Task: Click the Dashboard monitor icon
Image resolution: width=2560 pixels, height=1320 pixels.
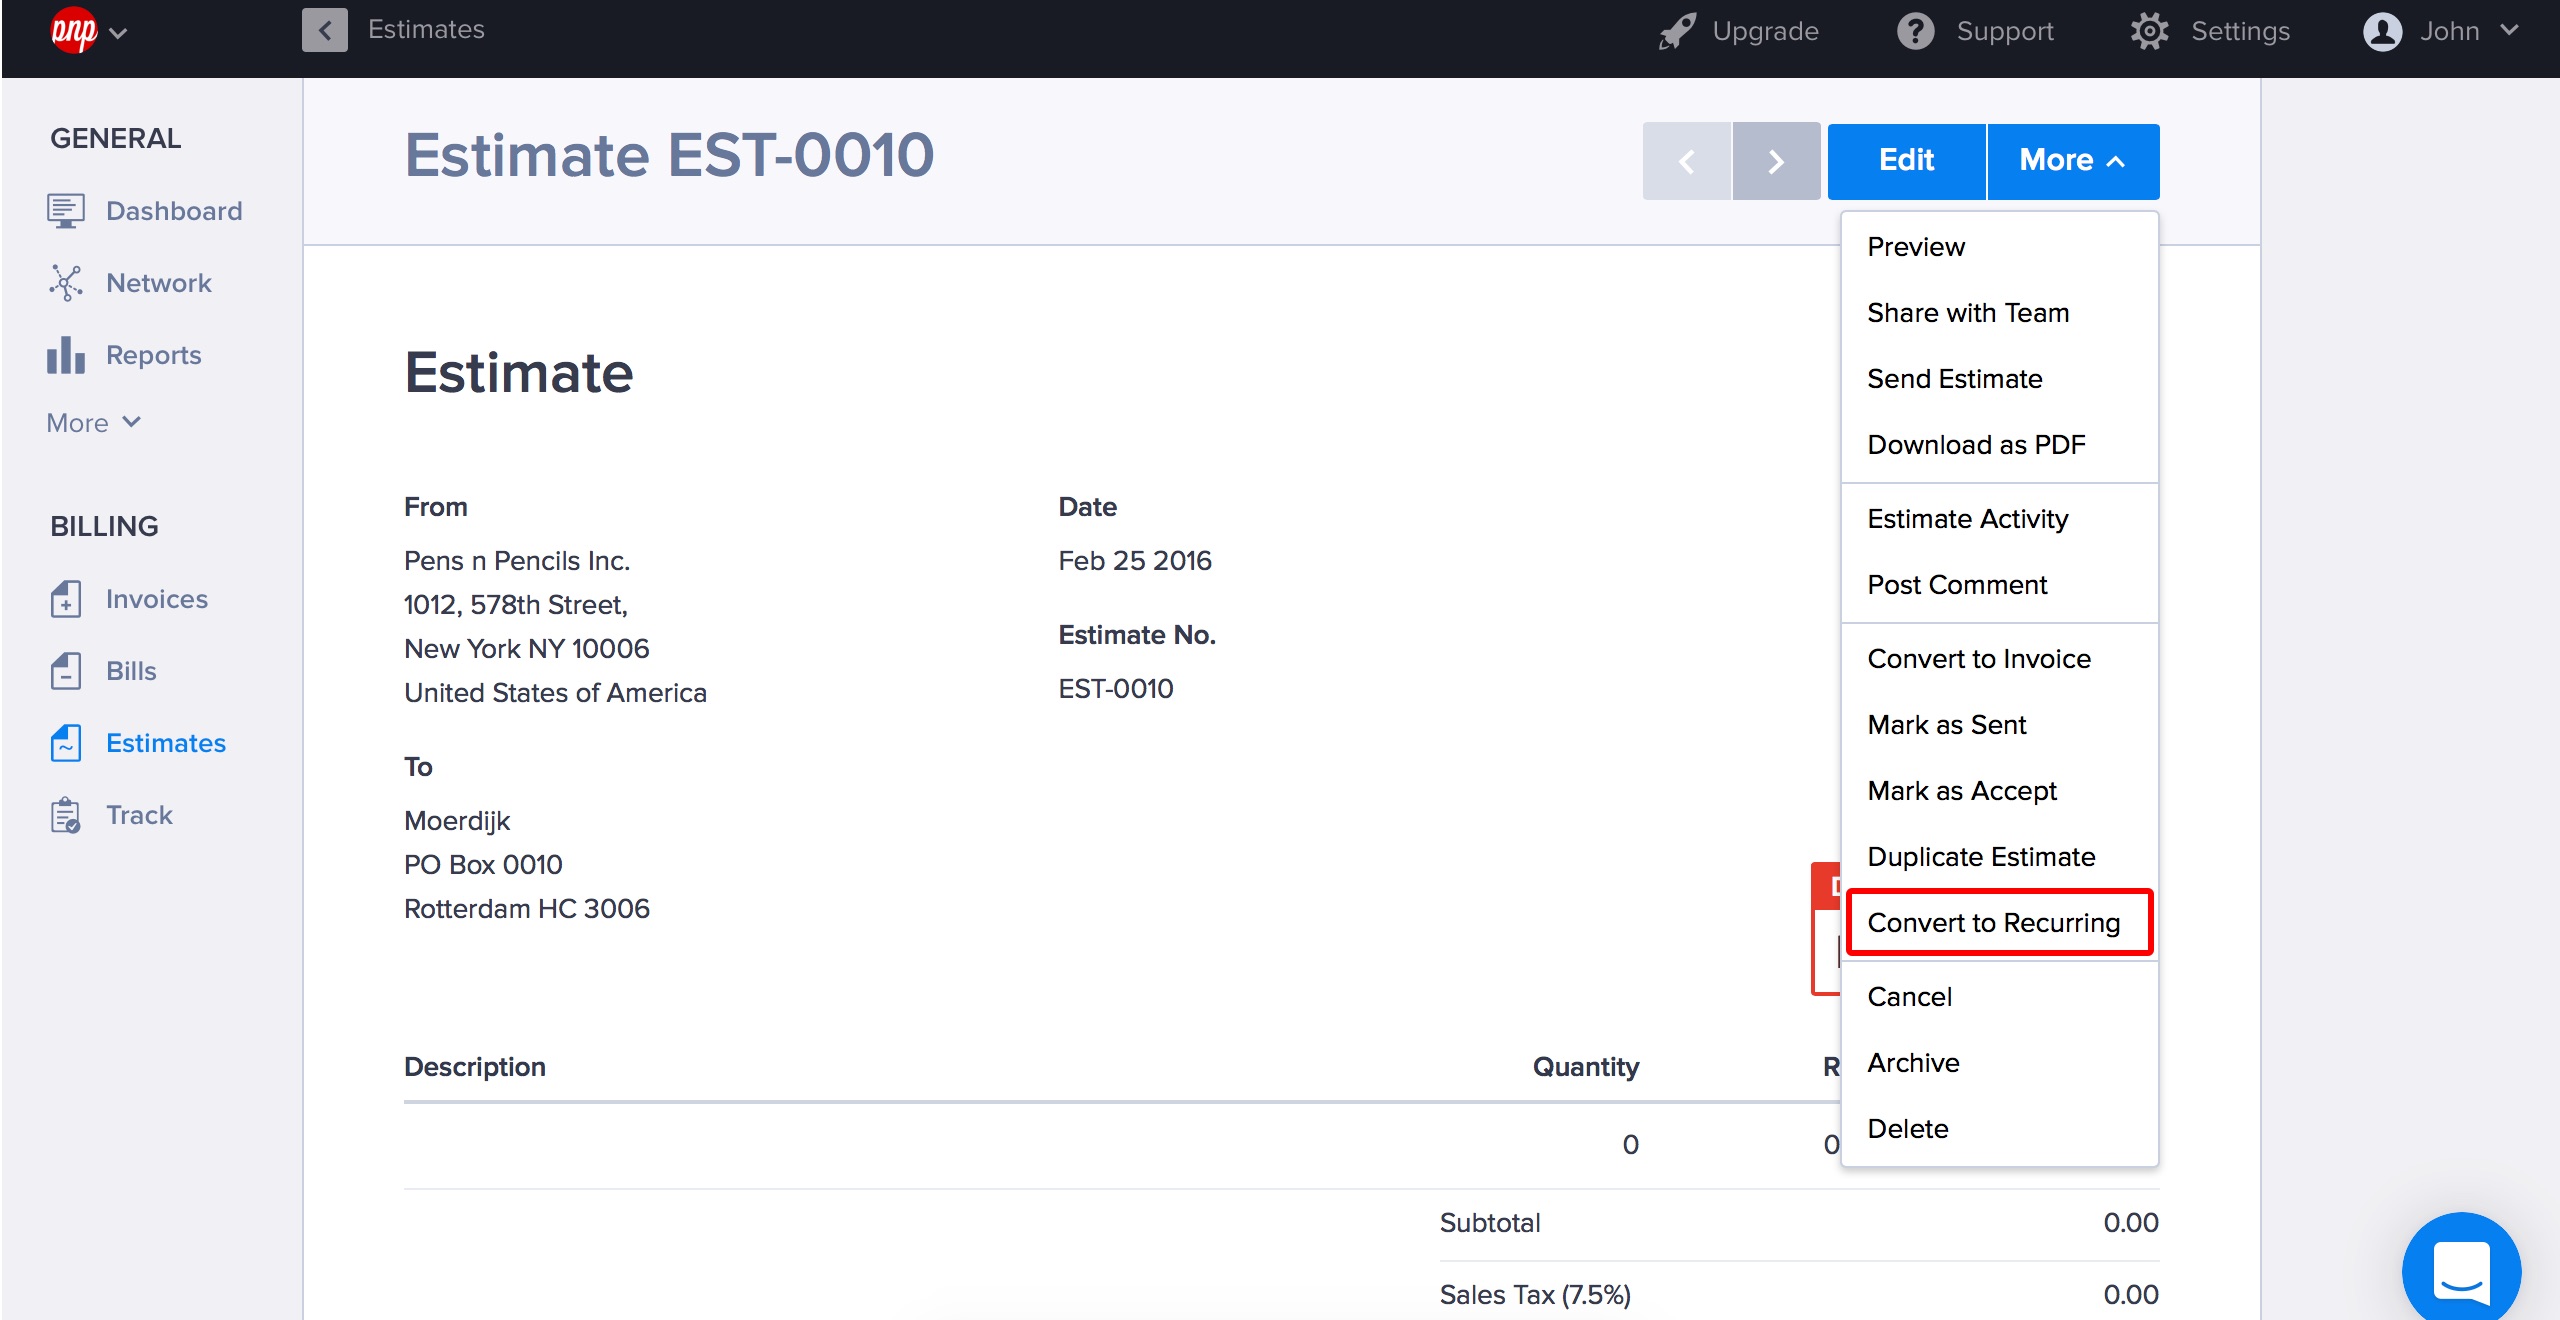Action: (x=66, y=211)
